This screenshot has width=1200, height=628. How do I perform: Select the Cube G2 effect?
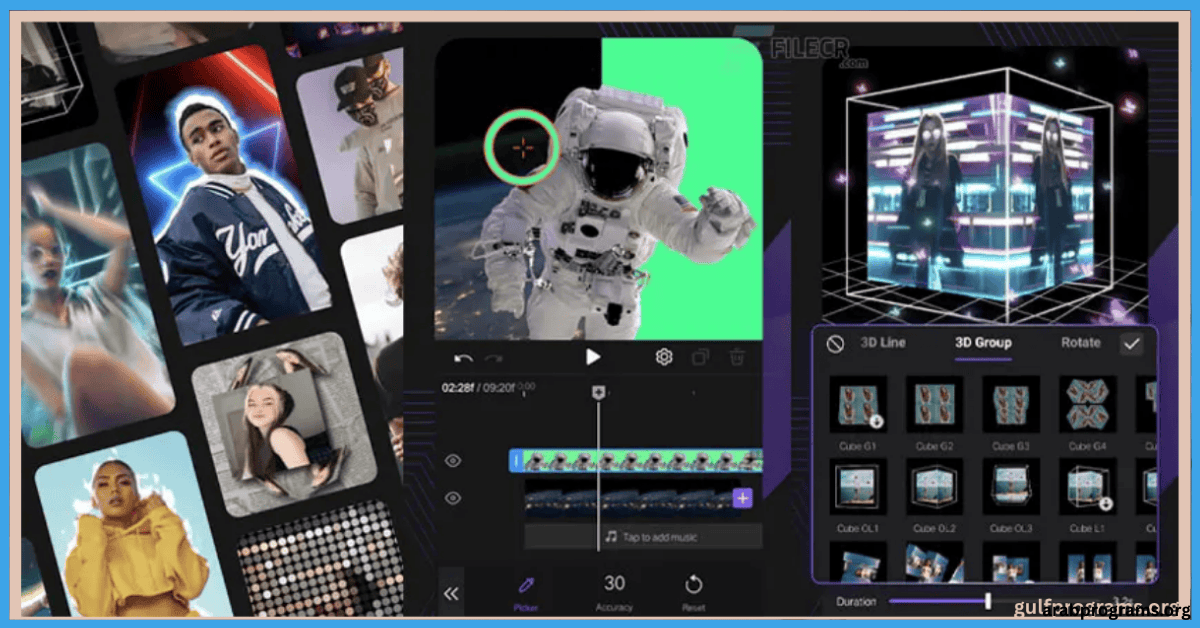click(x=935, y=404)
